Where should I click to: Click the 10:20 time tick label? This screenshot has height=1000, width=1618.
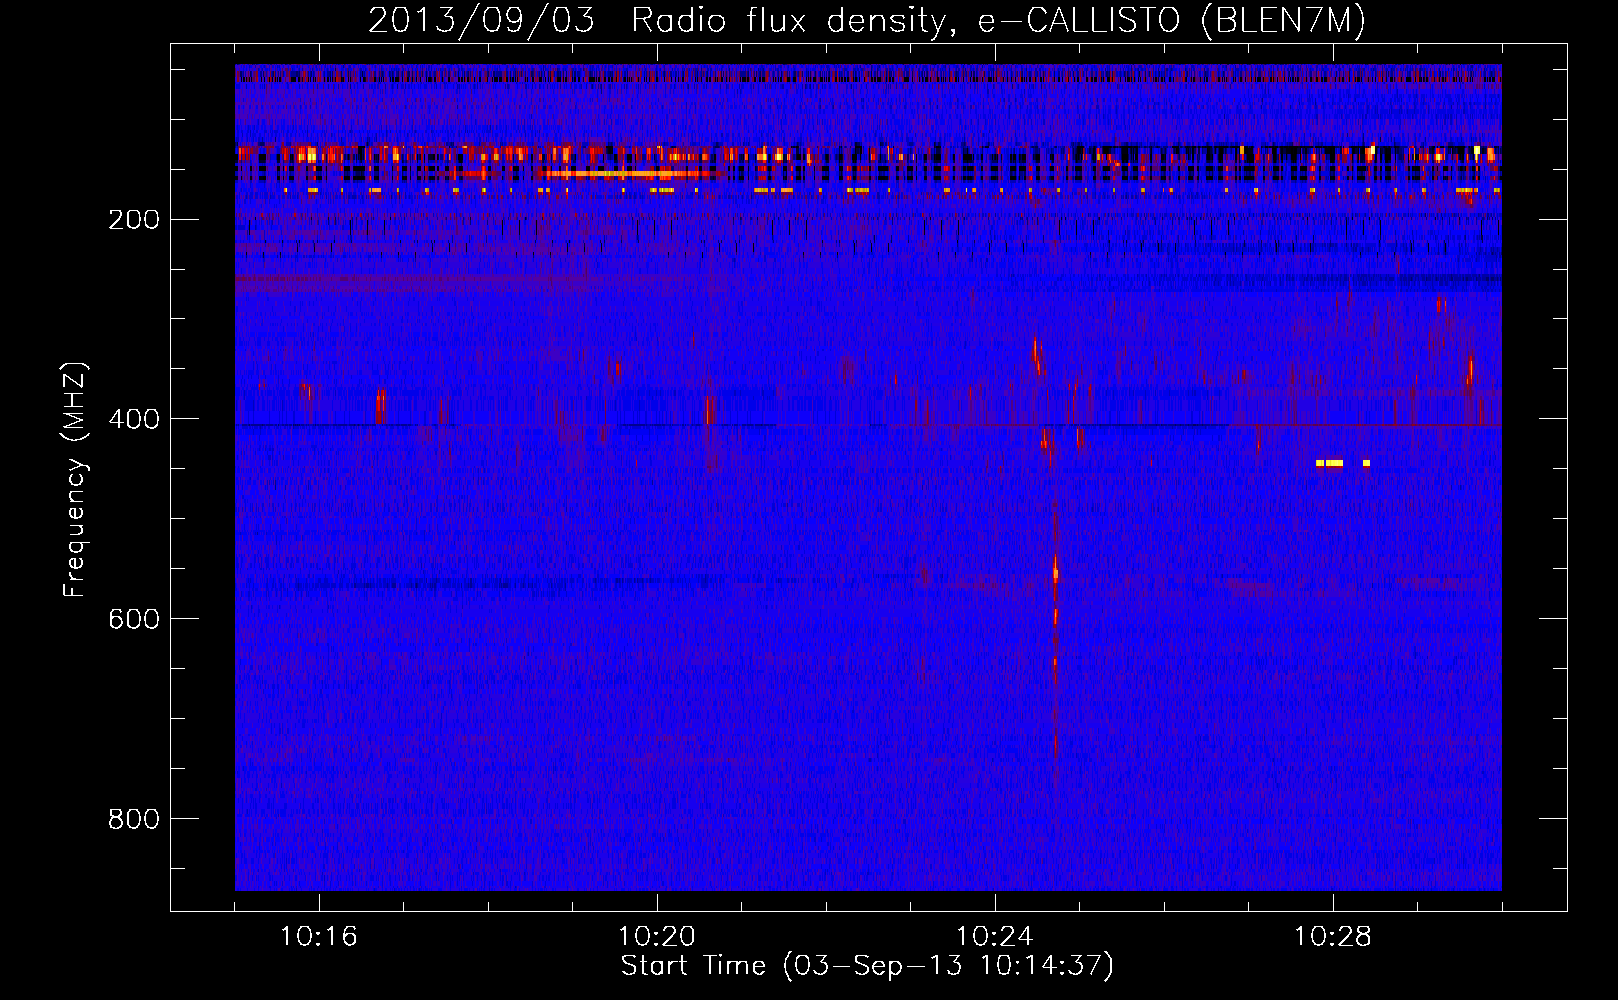[x=657, y=937]
